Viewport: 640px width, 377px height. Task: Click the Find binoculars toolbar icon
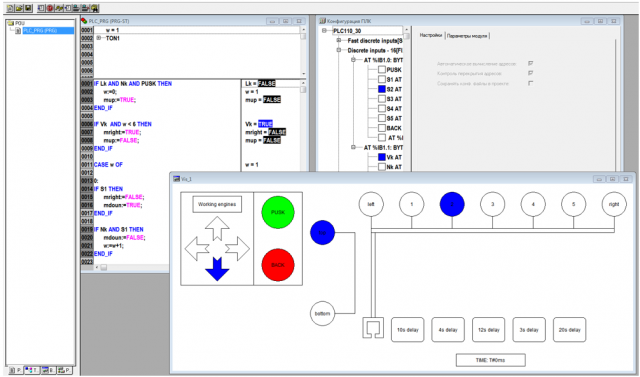[x=95, y=8]
